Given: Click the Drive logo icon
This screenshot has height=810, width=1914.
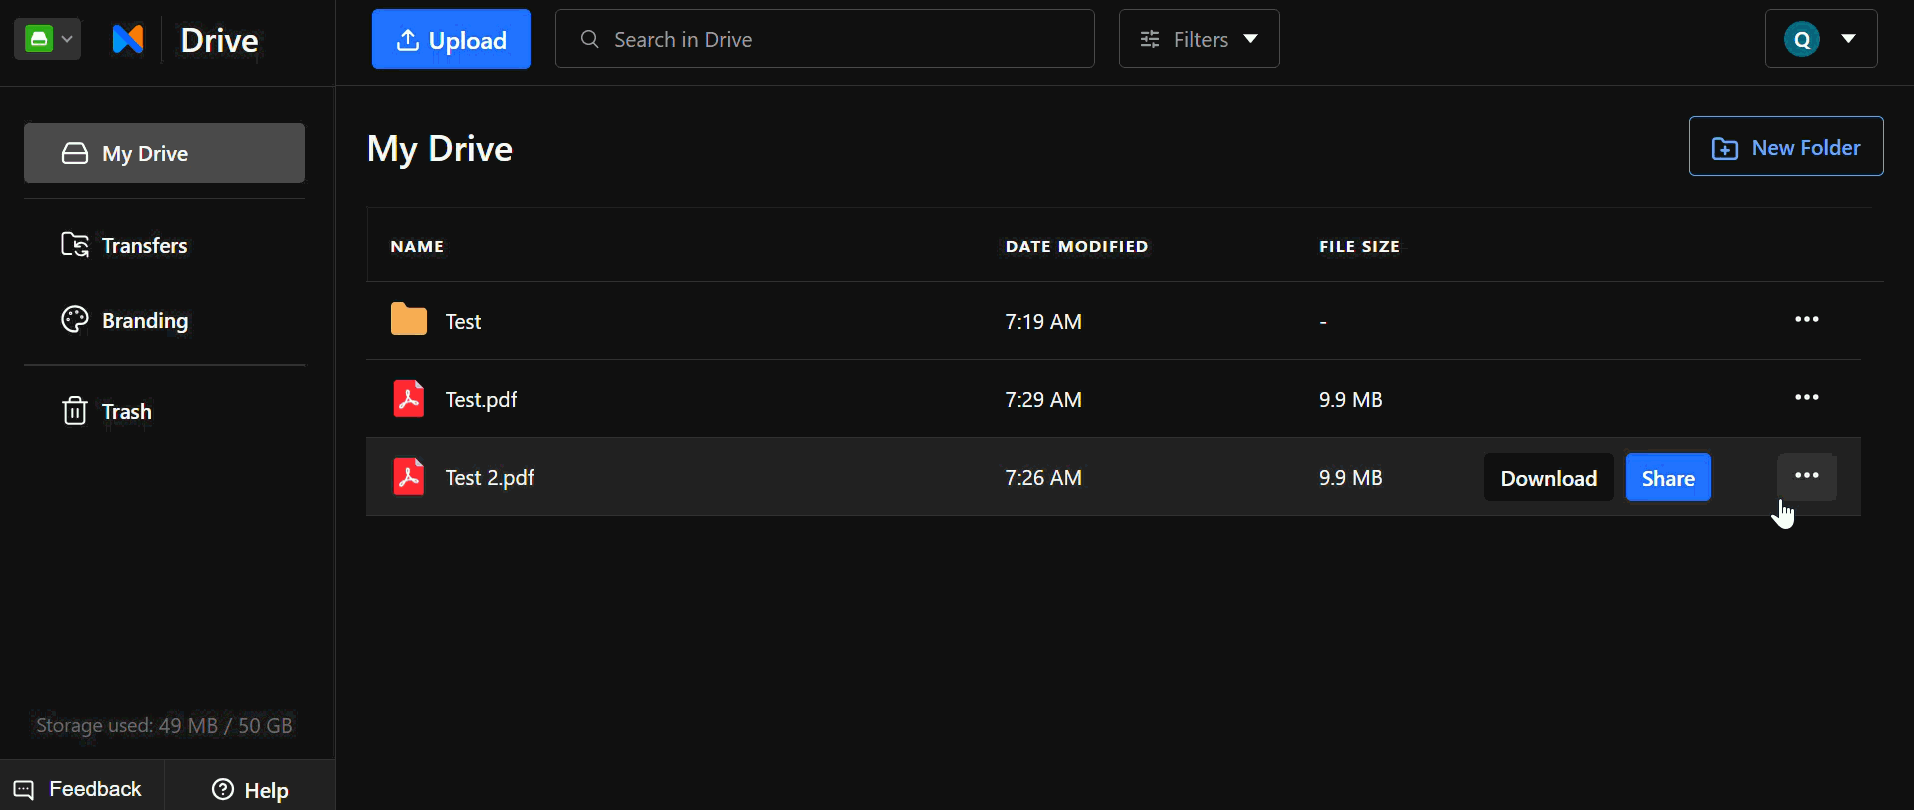Looking at the screenshot, I should [128, 39].
